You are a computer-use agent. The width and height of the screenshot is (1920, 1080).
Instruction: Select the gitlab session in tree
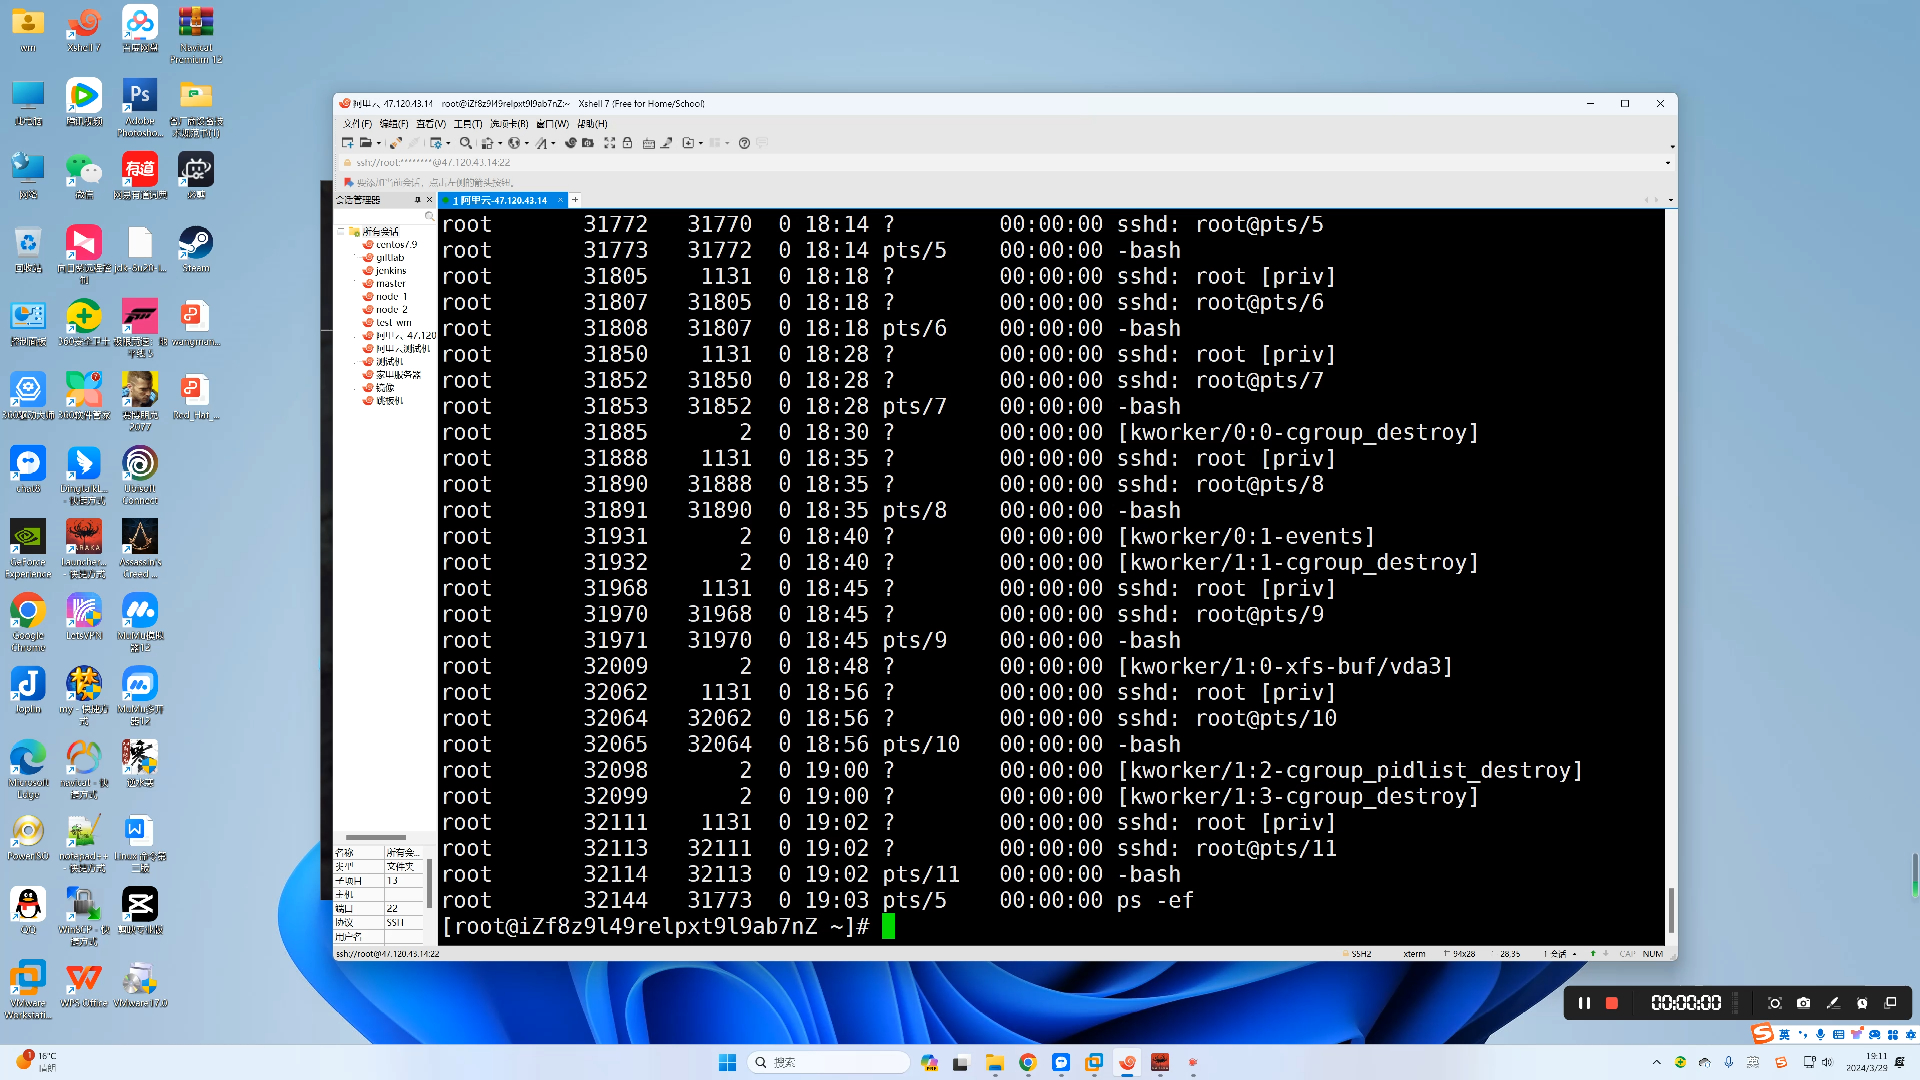(383, 257)
